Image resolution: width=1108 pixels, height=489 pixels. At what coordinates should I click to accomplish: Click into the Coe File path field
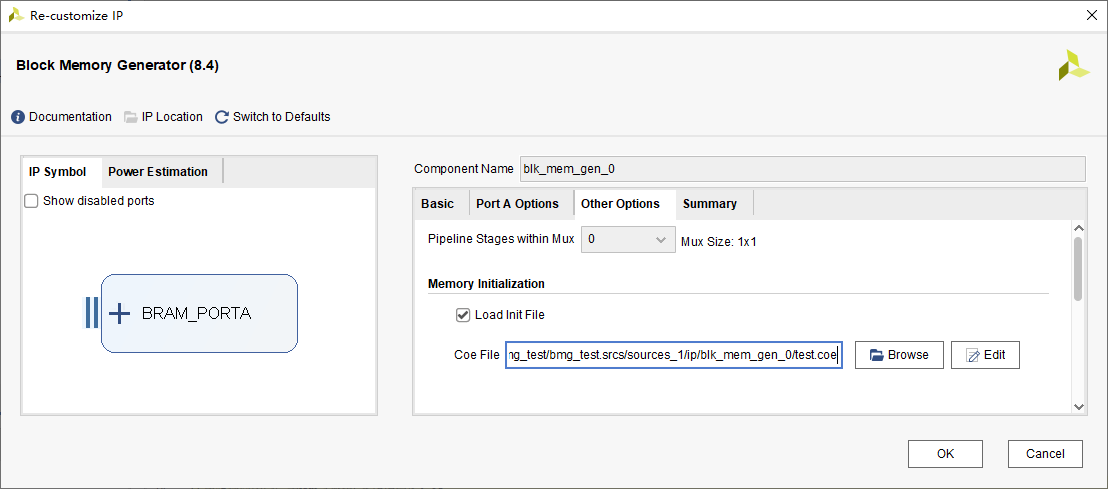click(673, 355)
